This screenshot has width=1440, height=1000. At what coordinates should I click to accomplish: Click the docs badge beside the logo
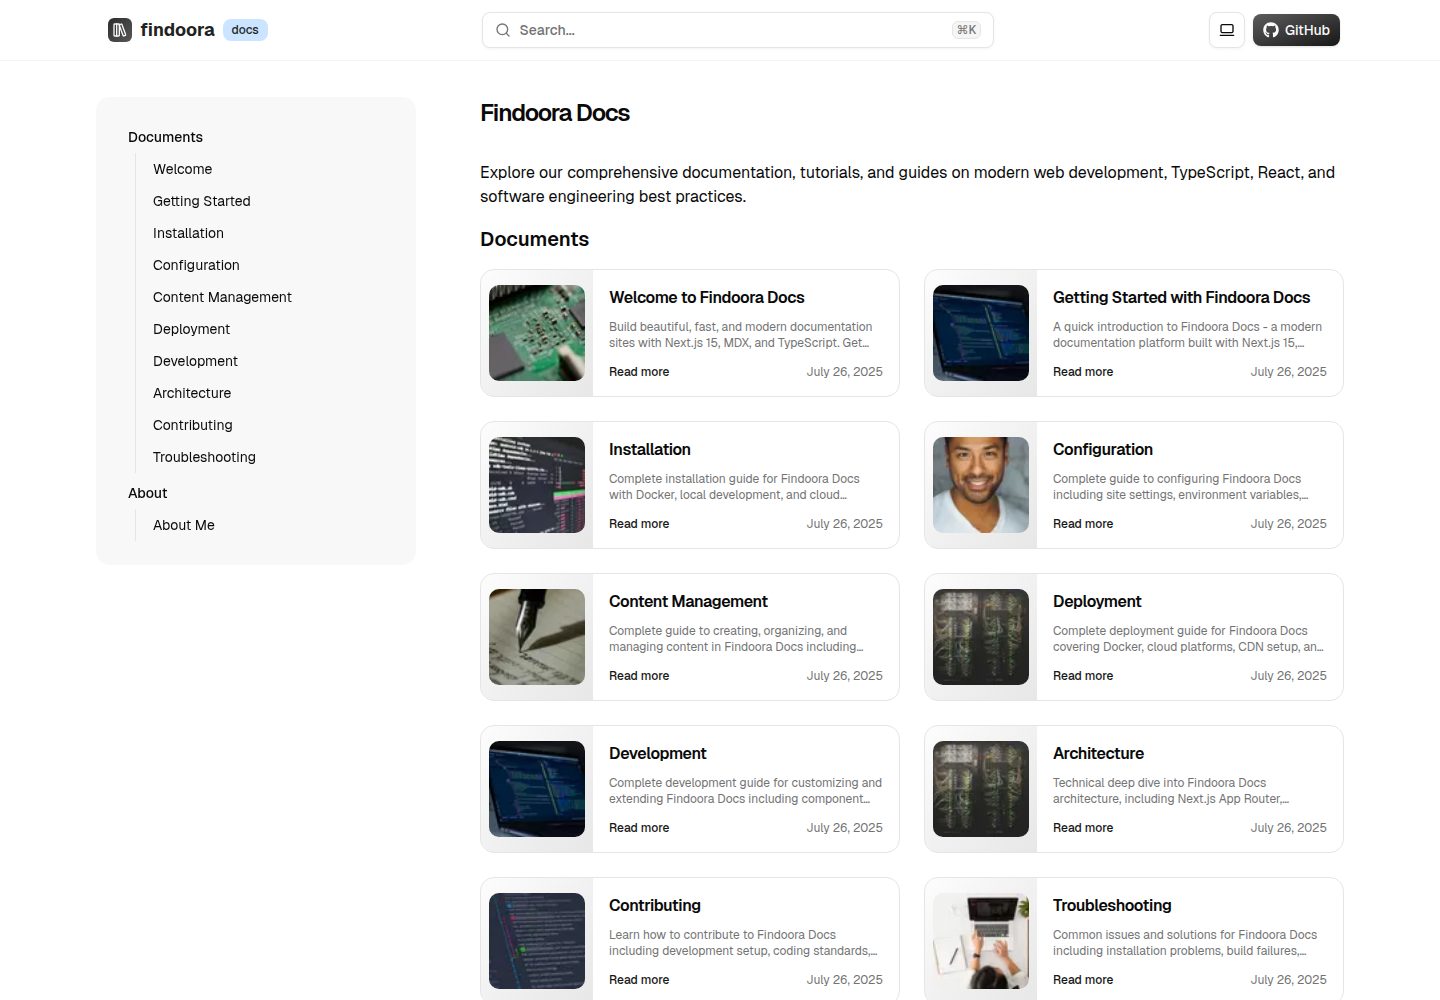(245, 30)
